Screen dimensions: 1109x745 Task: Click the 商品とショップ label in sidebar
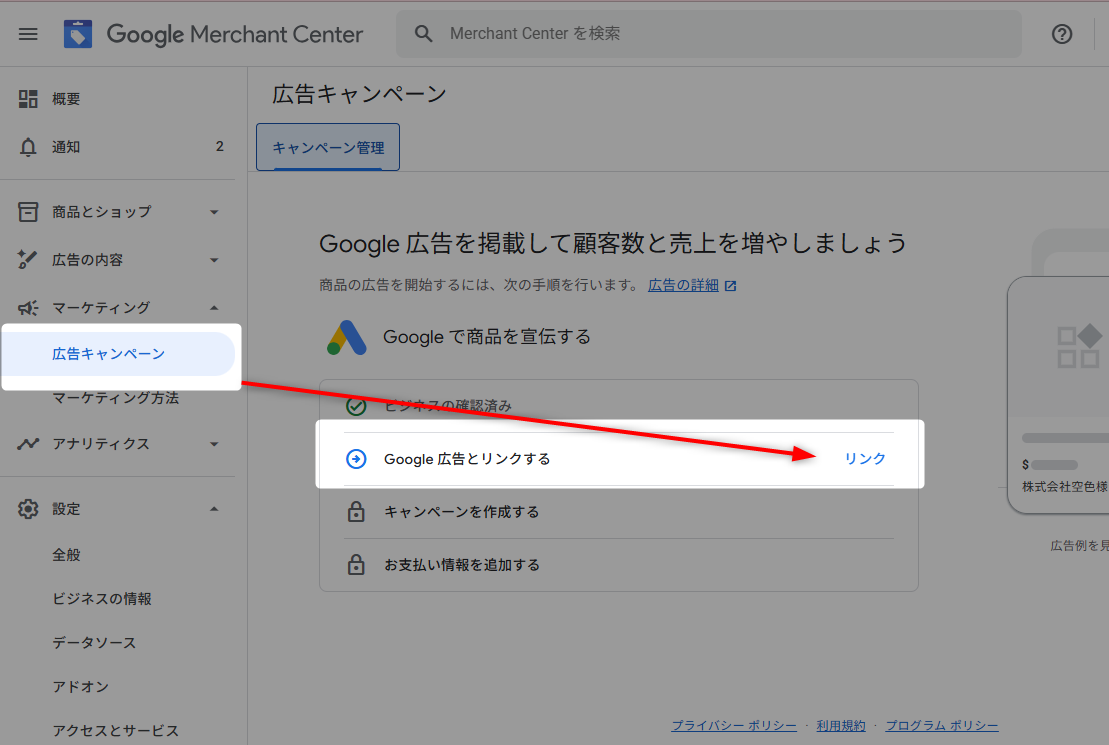101,212
